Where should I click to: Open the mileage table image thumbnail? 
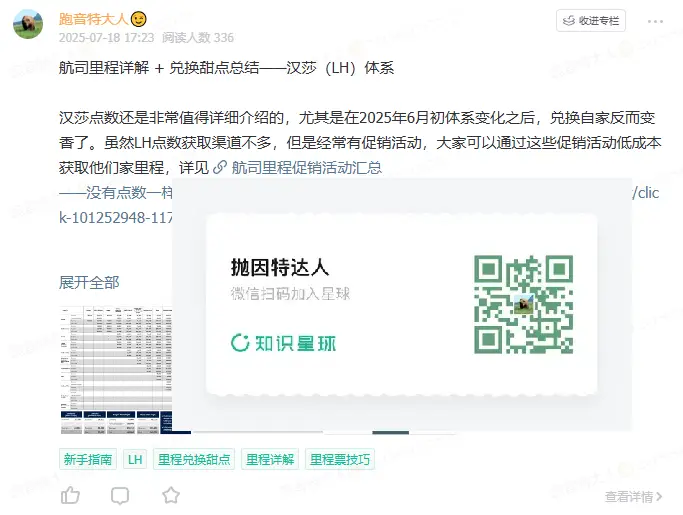(x=116, y=370)
